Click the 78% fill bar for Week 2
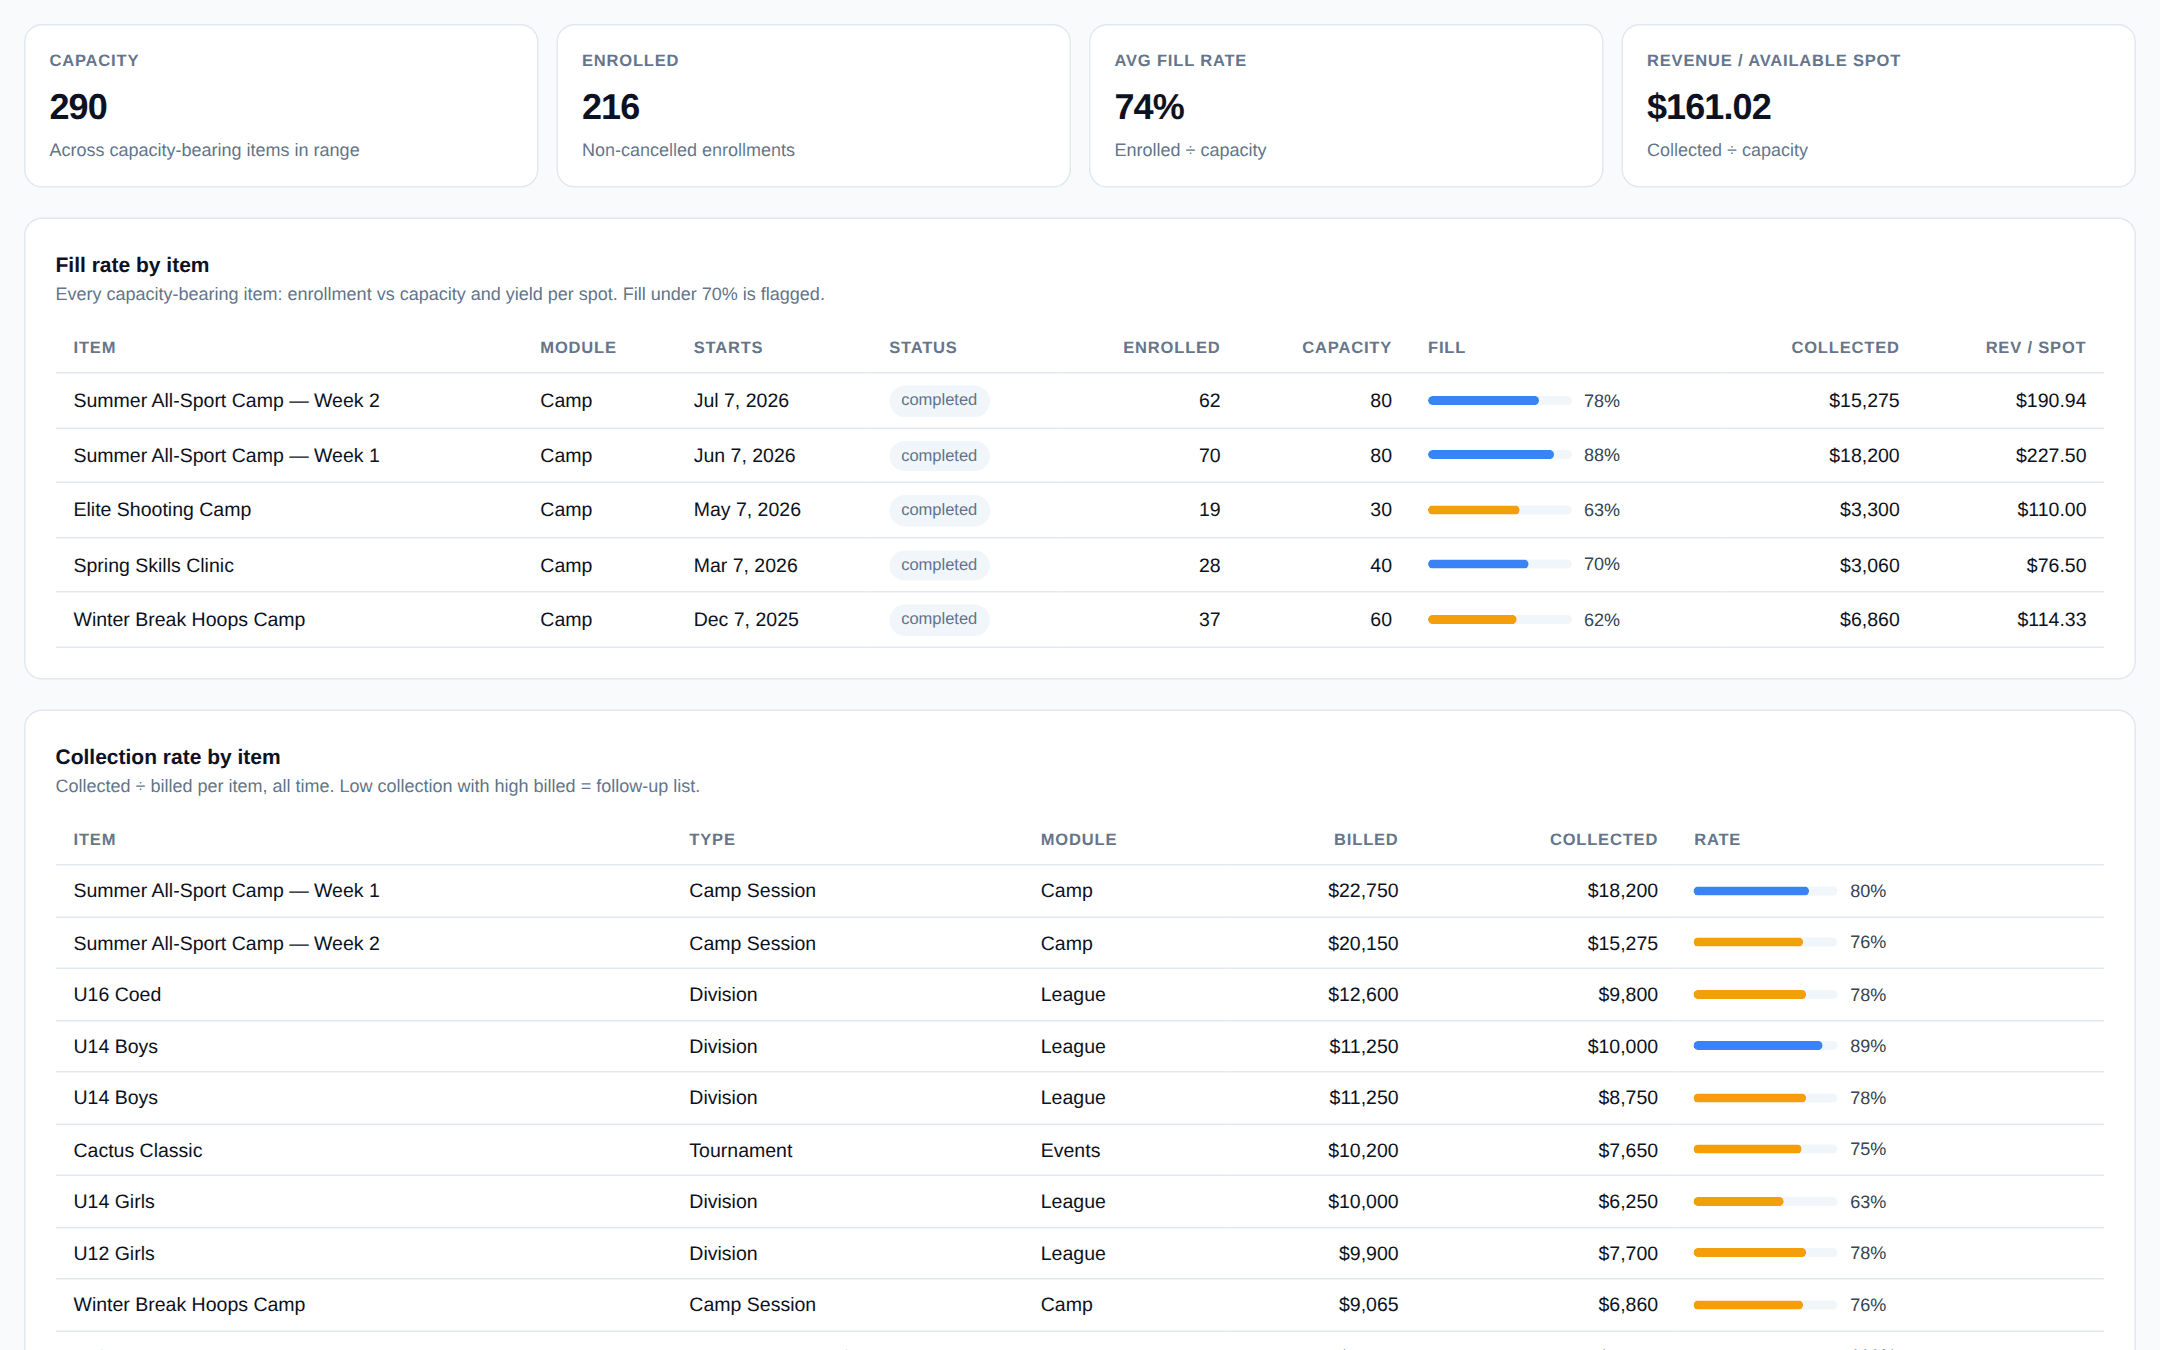The width and height of the screenshot is (2160, 1350). [x=1499, y=400]
